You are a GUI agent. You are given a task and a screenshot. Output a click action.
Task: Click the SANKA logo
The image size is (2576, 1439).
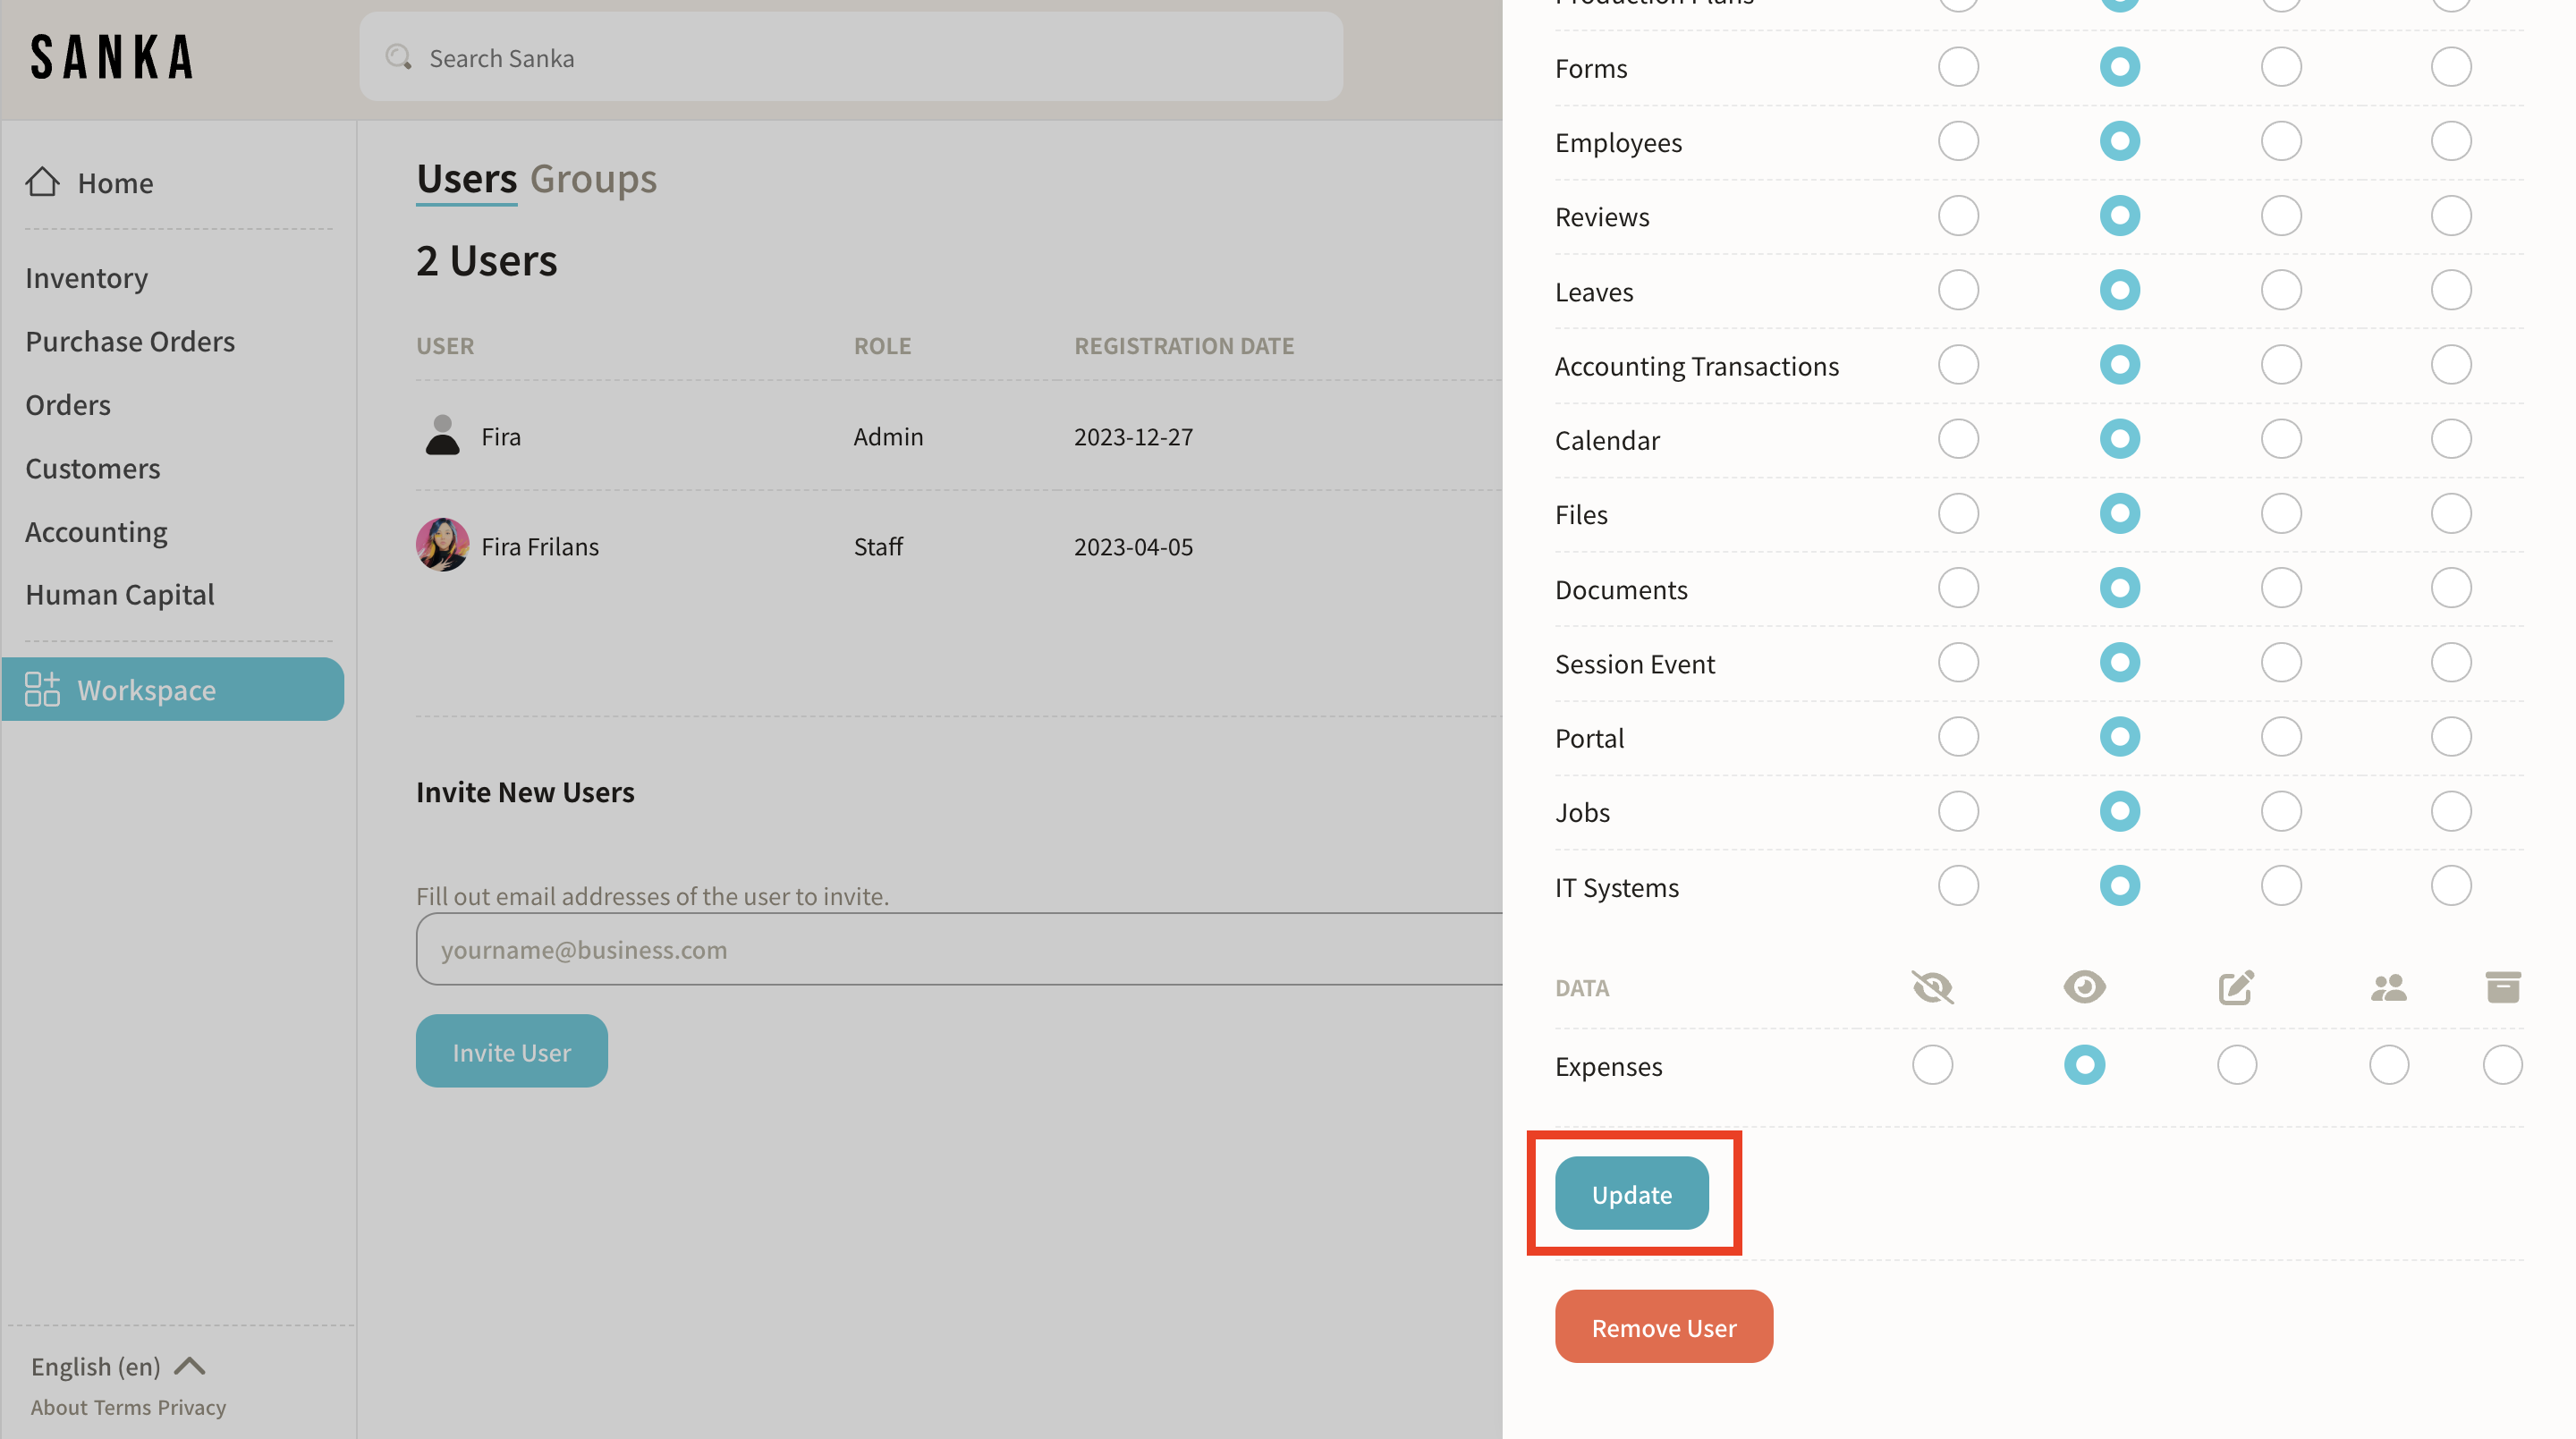pyautogui.click(x=112, y=57)
